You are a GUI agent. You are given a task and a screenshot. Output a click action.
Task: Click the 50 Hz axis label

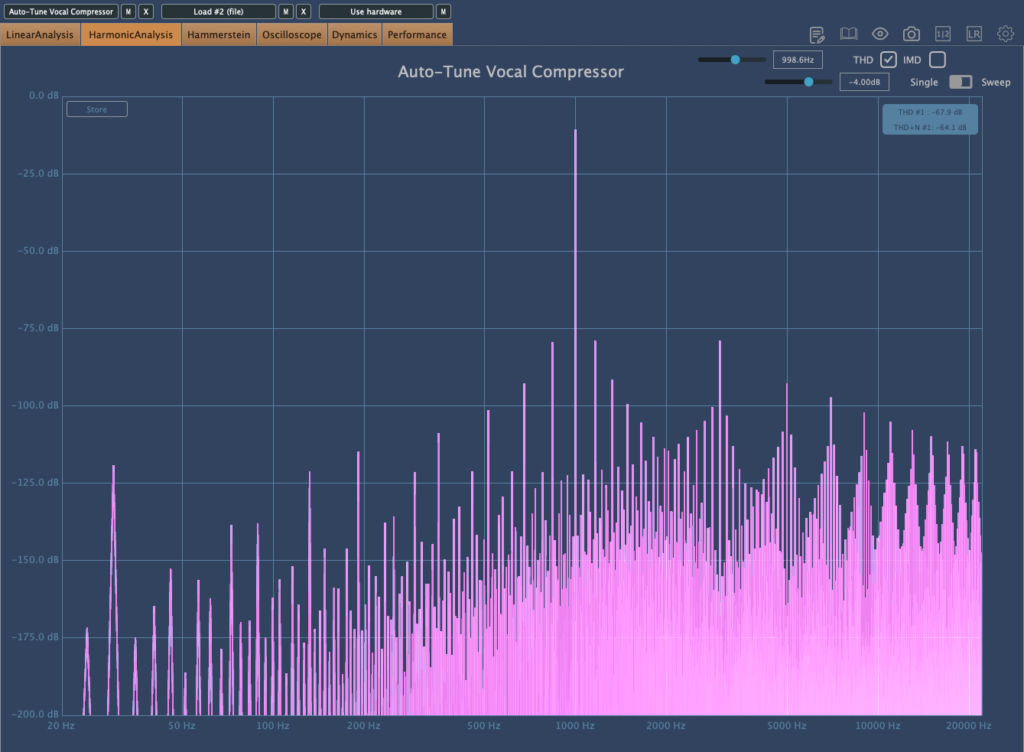[x=182, y=725]
